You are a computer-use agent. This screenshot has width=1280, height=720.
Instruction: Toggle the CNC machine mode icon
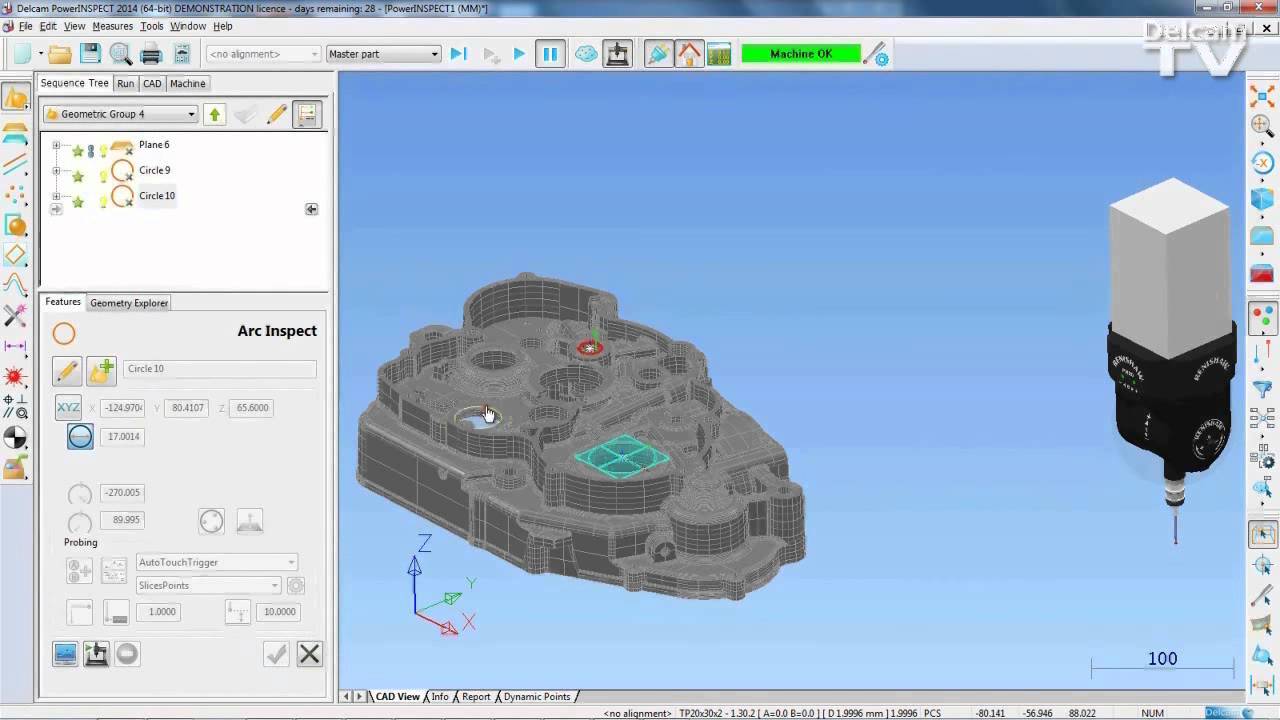point(618,54)
